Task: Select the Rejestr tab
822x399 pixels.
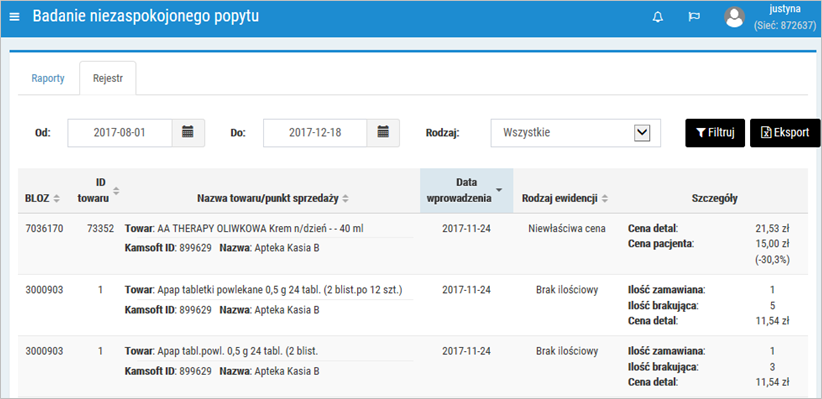Action: [107, 79]
